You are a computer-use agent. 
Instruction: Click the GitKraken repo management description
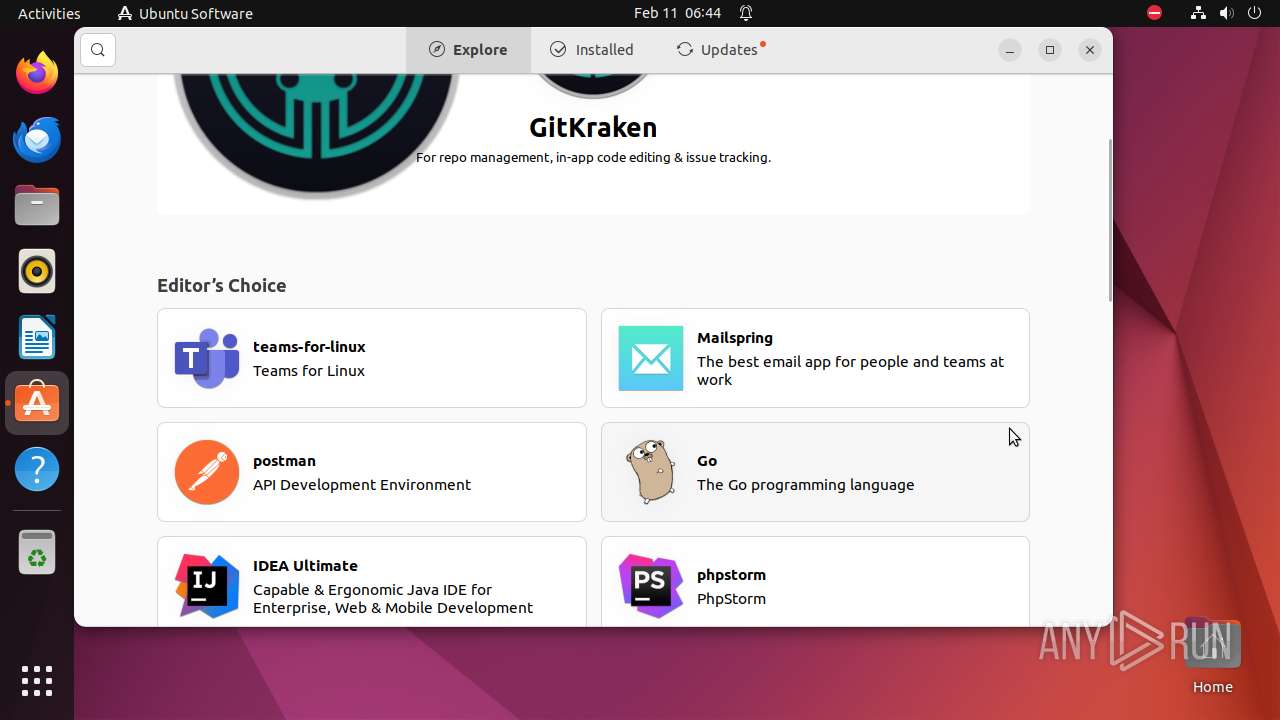click(593, 157)
